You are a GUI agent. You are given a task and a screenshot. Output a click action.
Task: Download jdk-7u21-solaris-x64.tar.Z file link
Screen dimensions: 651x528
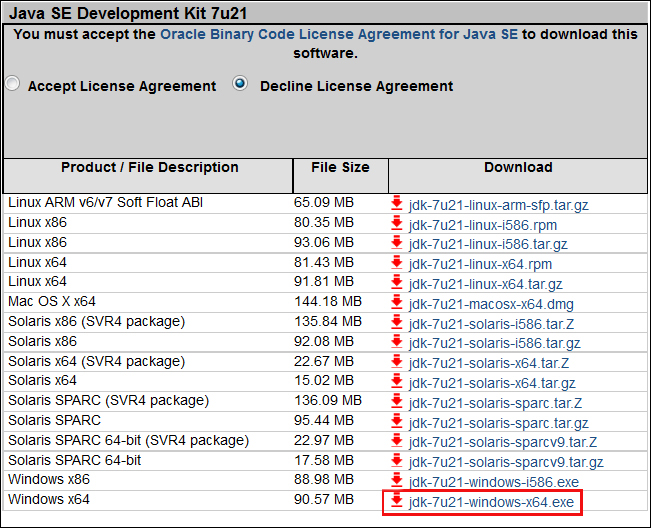point(488,363)
